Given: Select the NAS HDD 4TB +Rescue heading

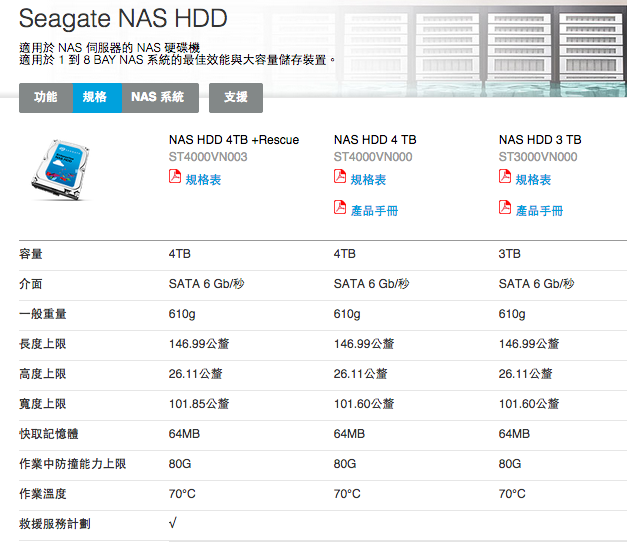Looking at the screenshot, I should [234, 140].
